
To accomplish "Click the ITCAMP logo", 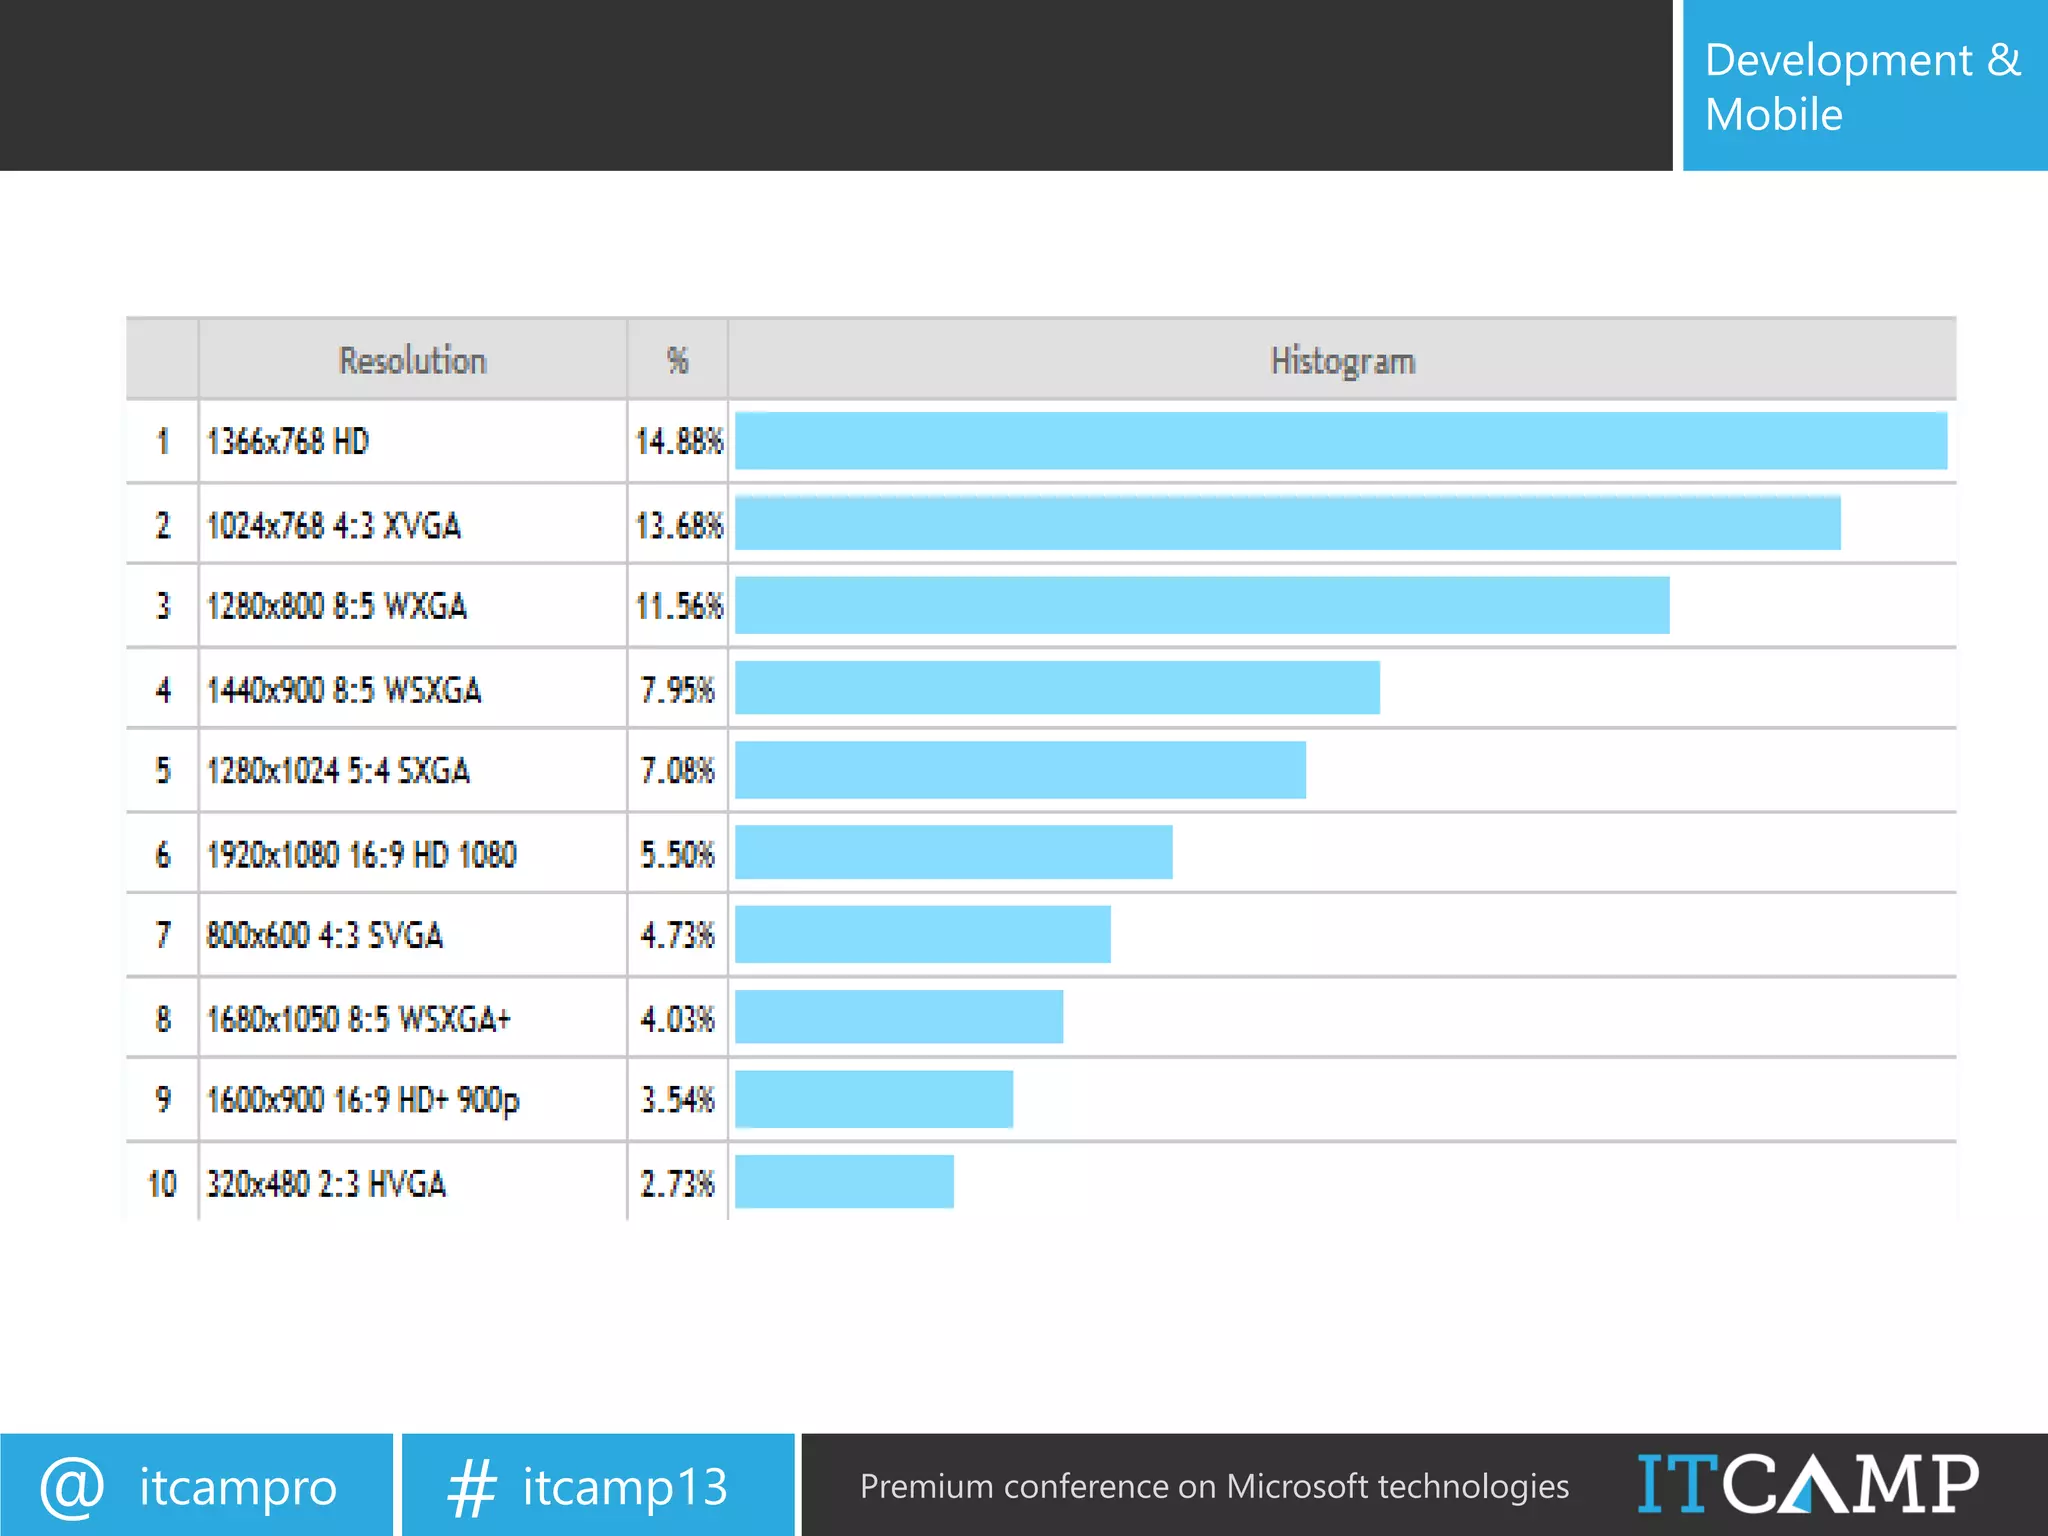I will point(1807,1484).
